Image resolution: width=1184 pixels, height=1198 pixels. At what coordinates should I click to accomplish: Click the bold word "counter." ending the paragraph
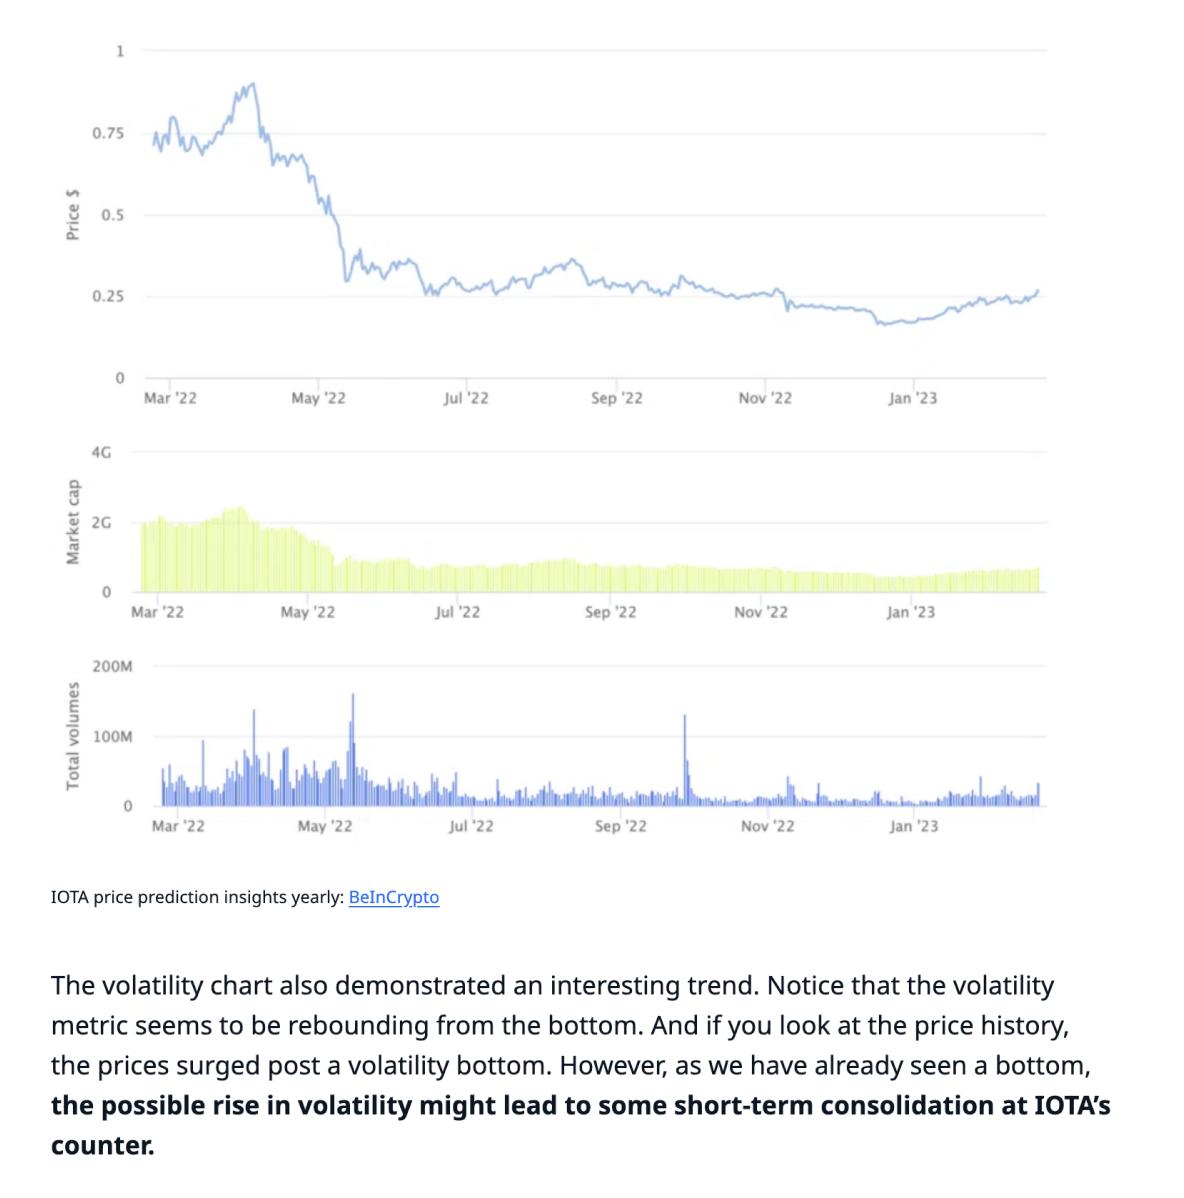(102, 1145)
